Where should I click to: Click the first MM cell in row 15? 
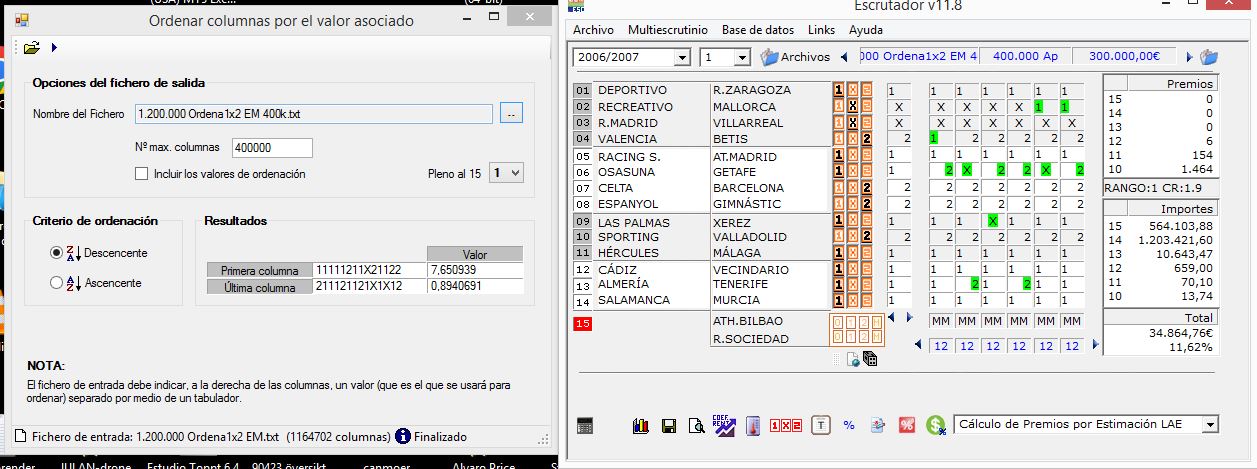[x=940, y=321]
